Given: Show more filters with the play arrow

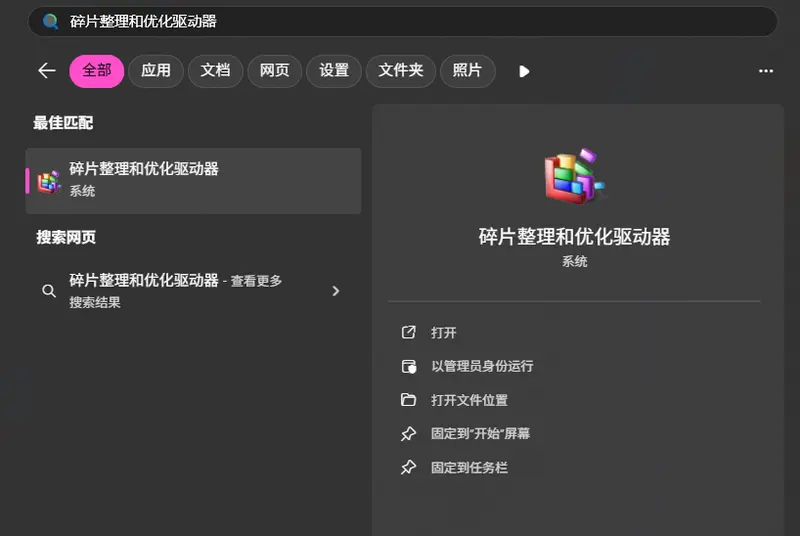Looking at the screenshot, I should coord(524,71).
